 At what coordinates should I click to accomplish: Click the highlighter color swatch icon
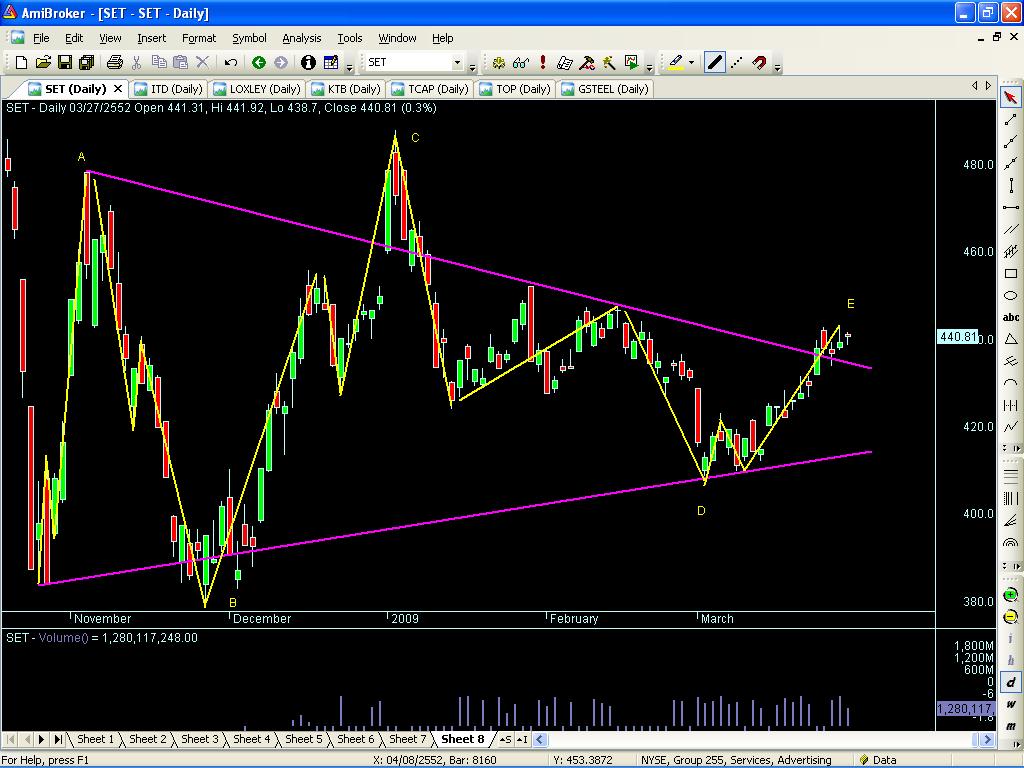(x=676, y=63)
